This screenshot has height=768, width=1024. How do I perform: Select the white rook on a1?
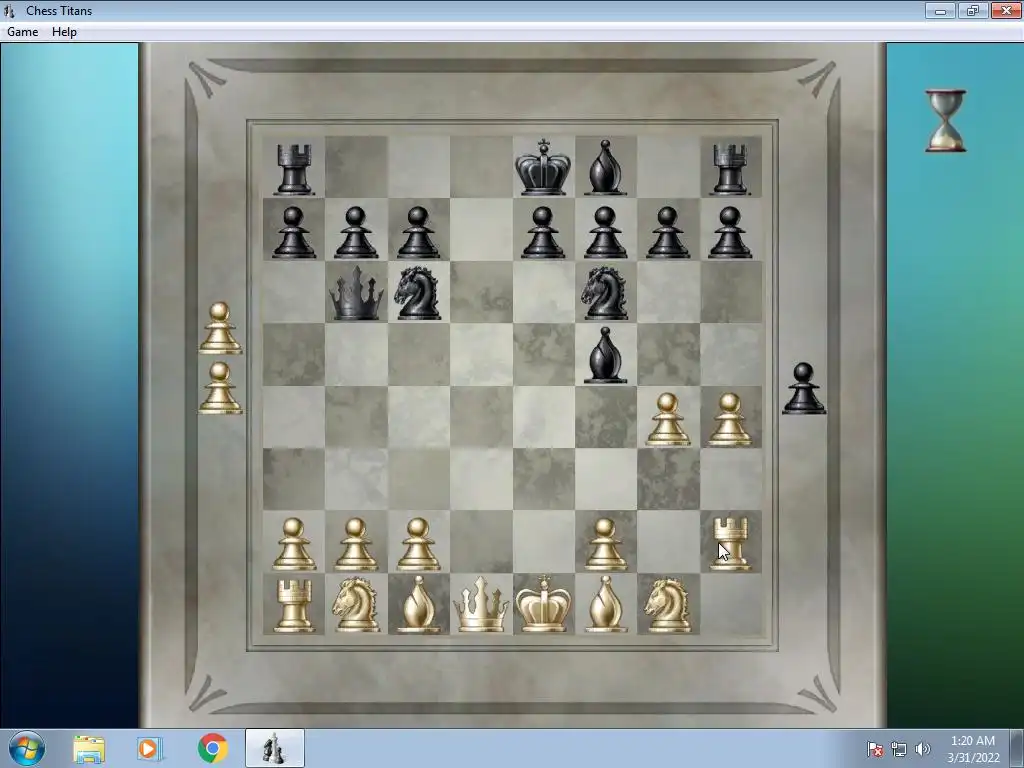coord(293,607)
